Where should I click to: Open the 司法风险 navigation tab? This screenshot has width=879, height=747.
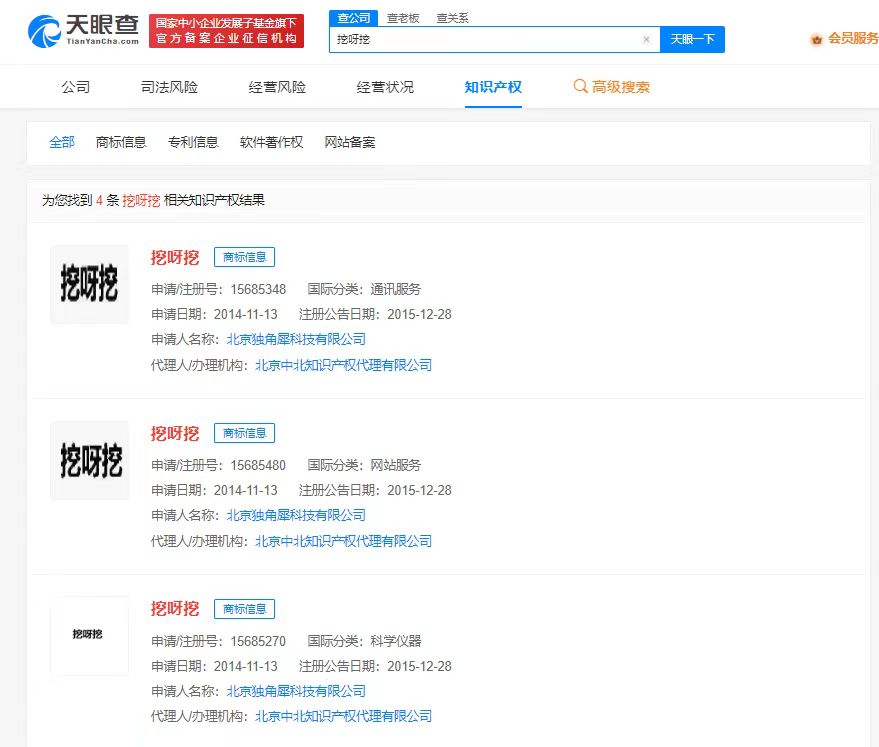(x=169, y=87)
